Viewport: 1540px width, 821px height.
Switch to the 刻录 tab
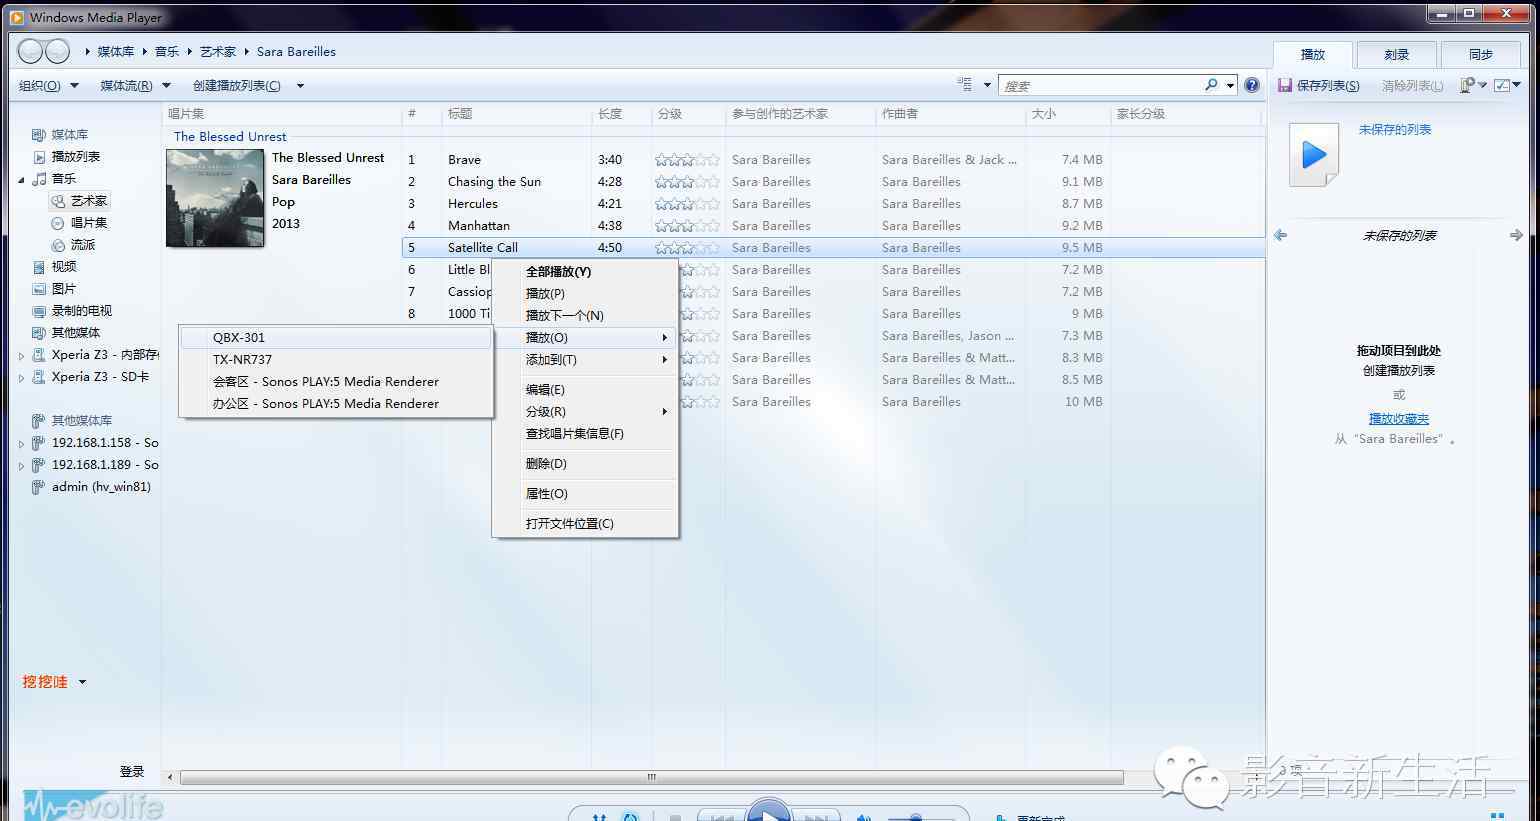pos(1396,55)
